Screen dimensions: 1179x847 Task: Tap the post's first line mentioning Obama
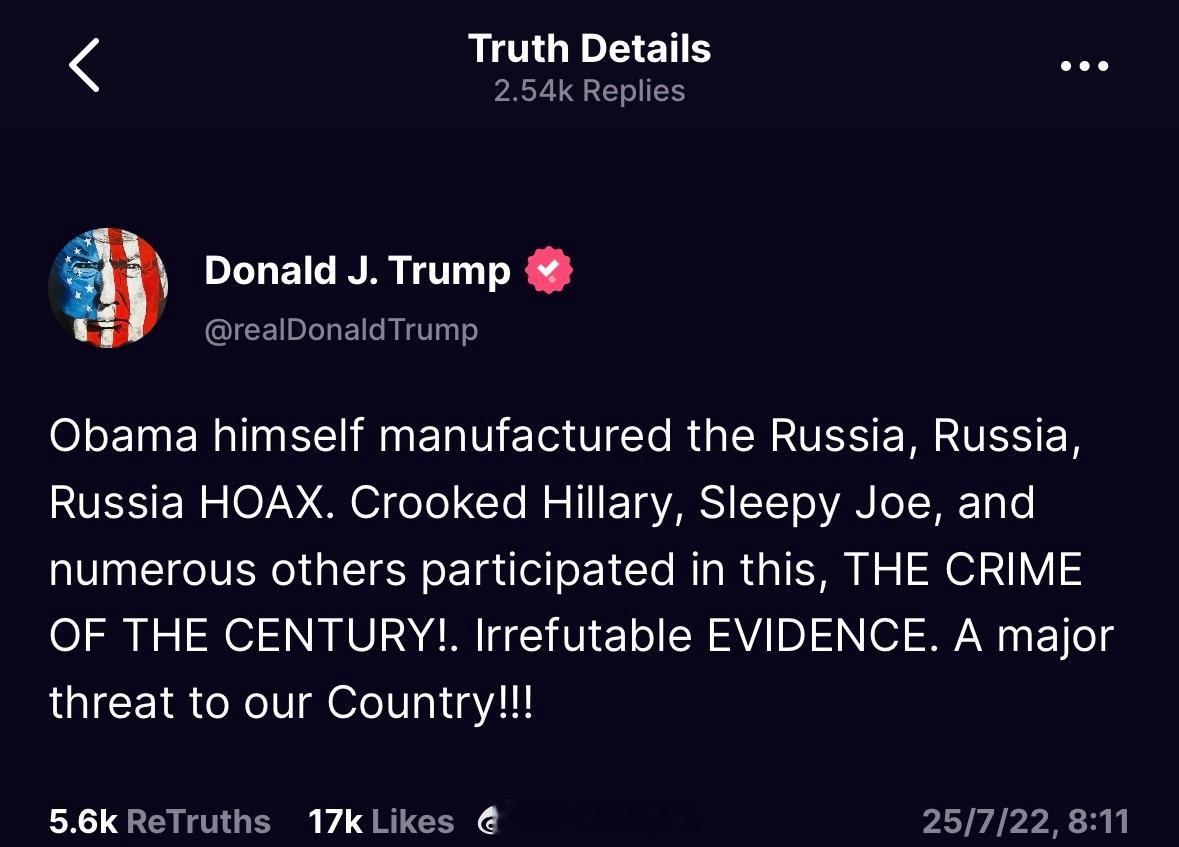coord(565,436)
